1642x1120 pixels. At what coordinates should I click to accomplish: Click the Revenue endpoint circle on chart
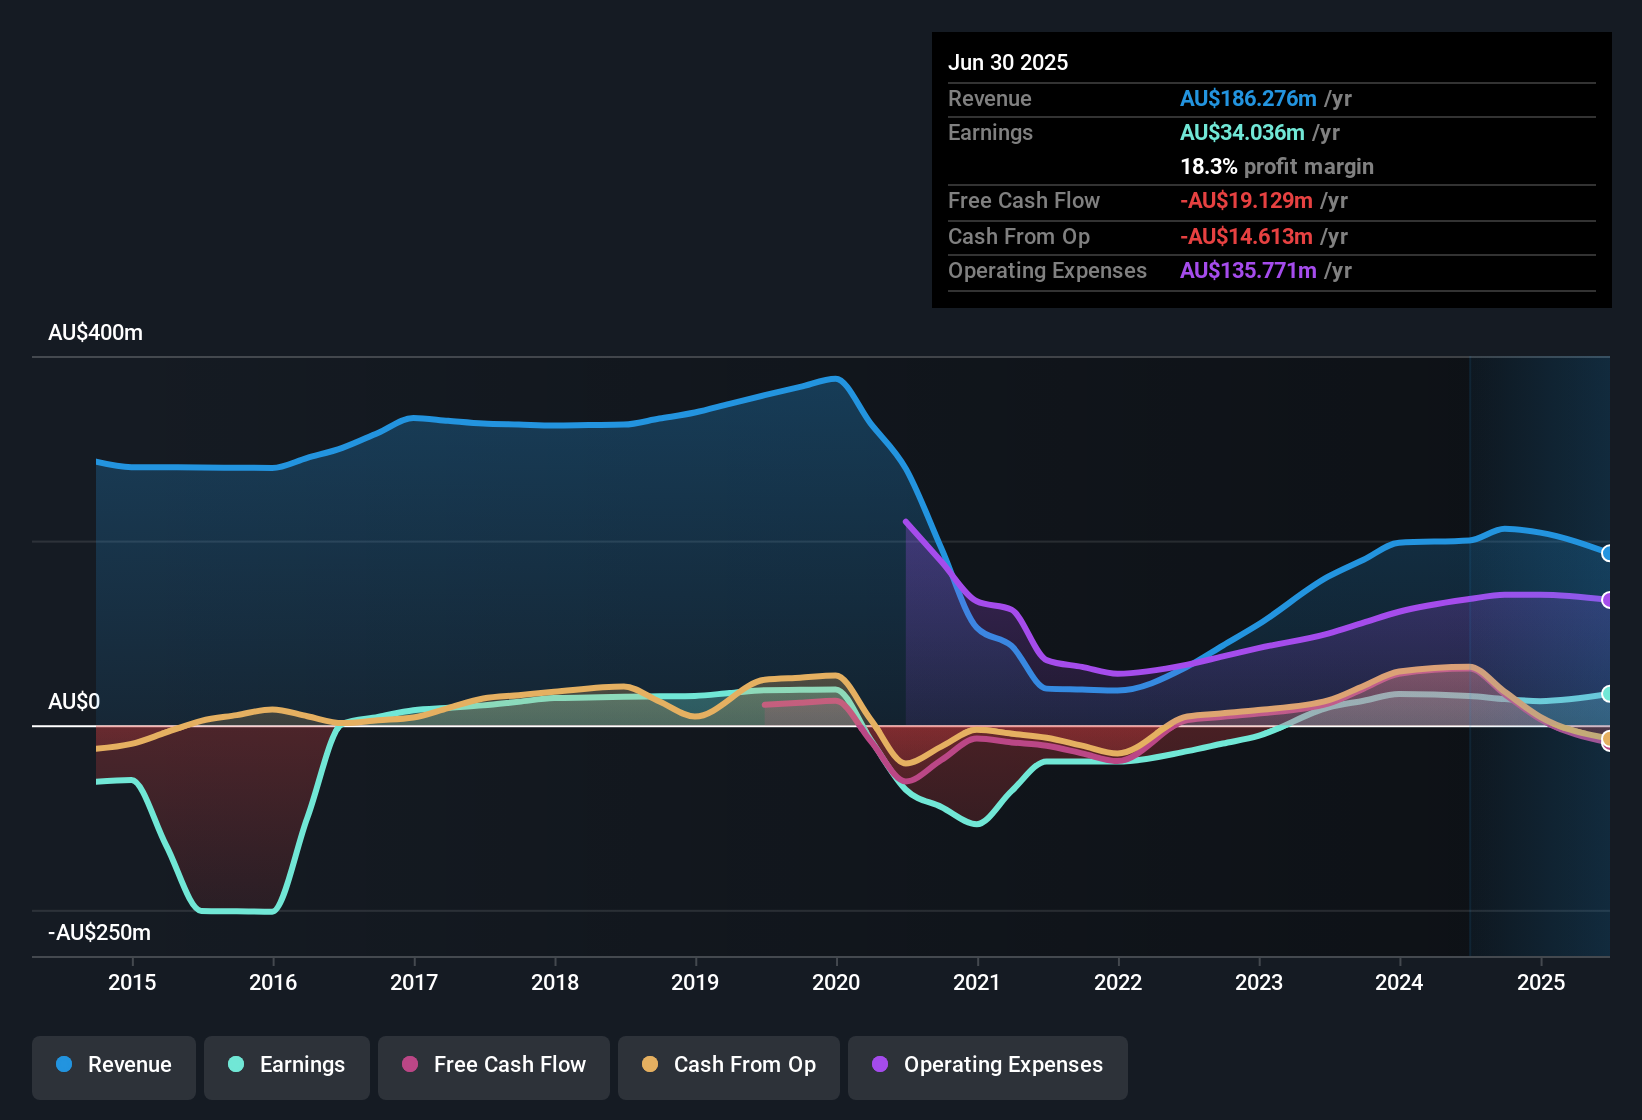pyautogui.click(x=1608, y=554)
